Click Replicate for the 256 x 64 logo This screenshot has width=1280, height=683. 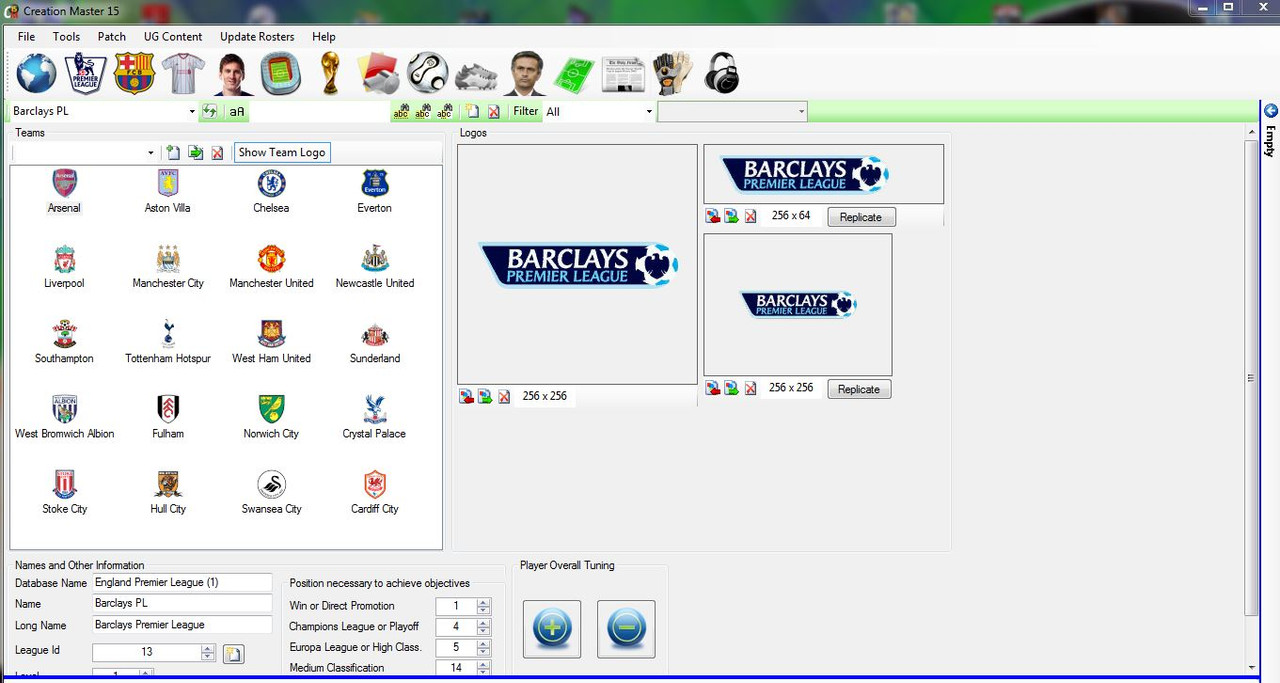[861, 217]
